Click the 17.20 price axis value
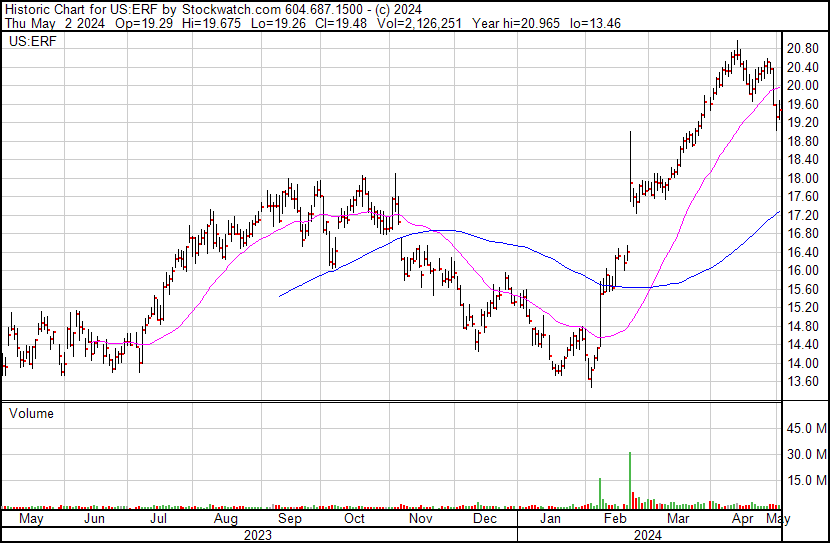830x543 pixels. pyautogui.click(x=803, y=215)
